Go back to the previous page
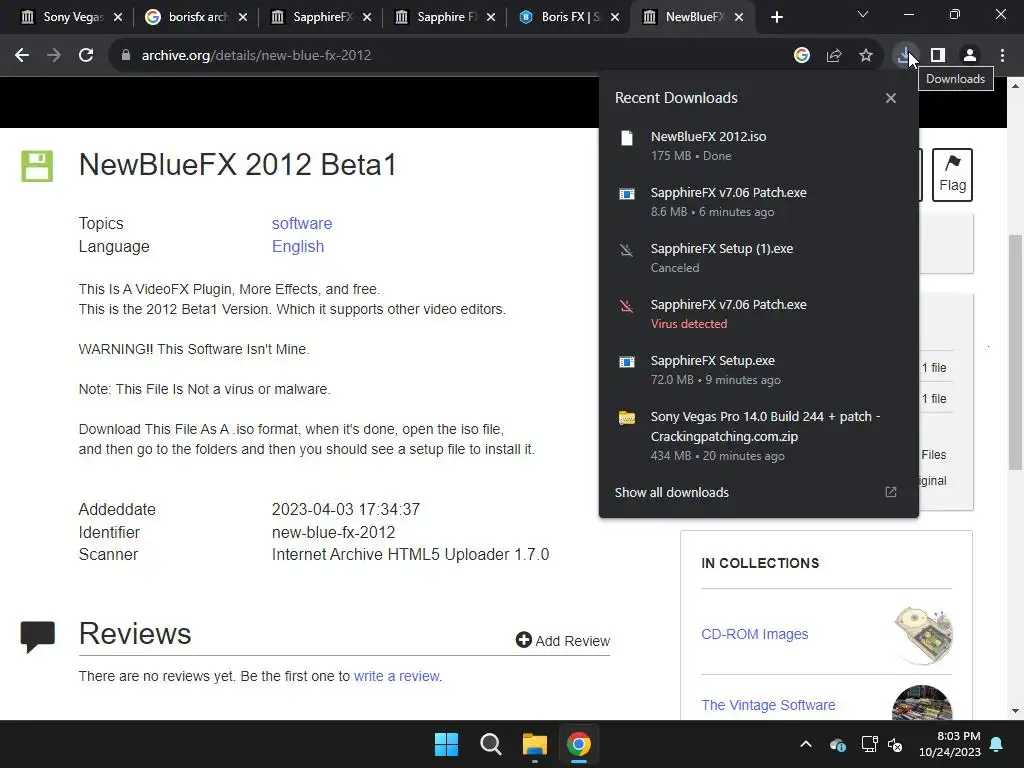 [22, 56]
